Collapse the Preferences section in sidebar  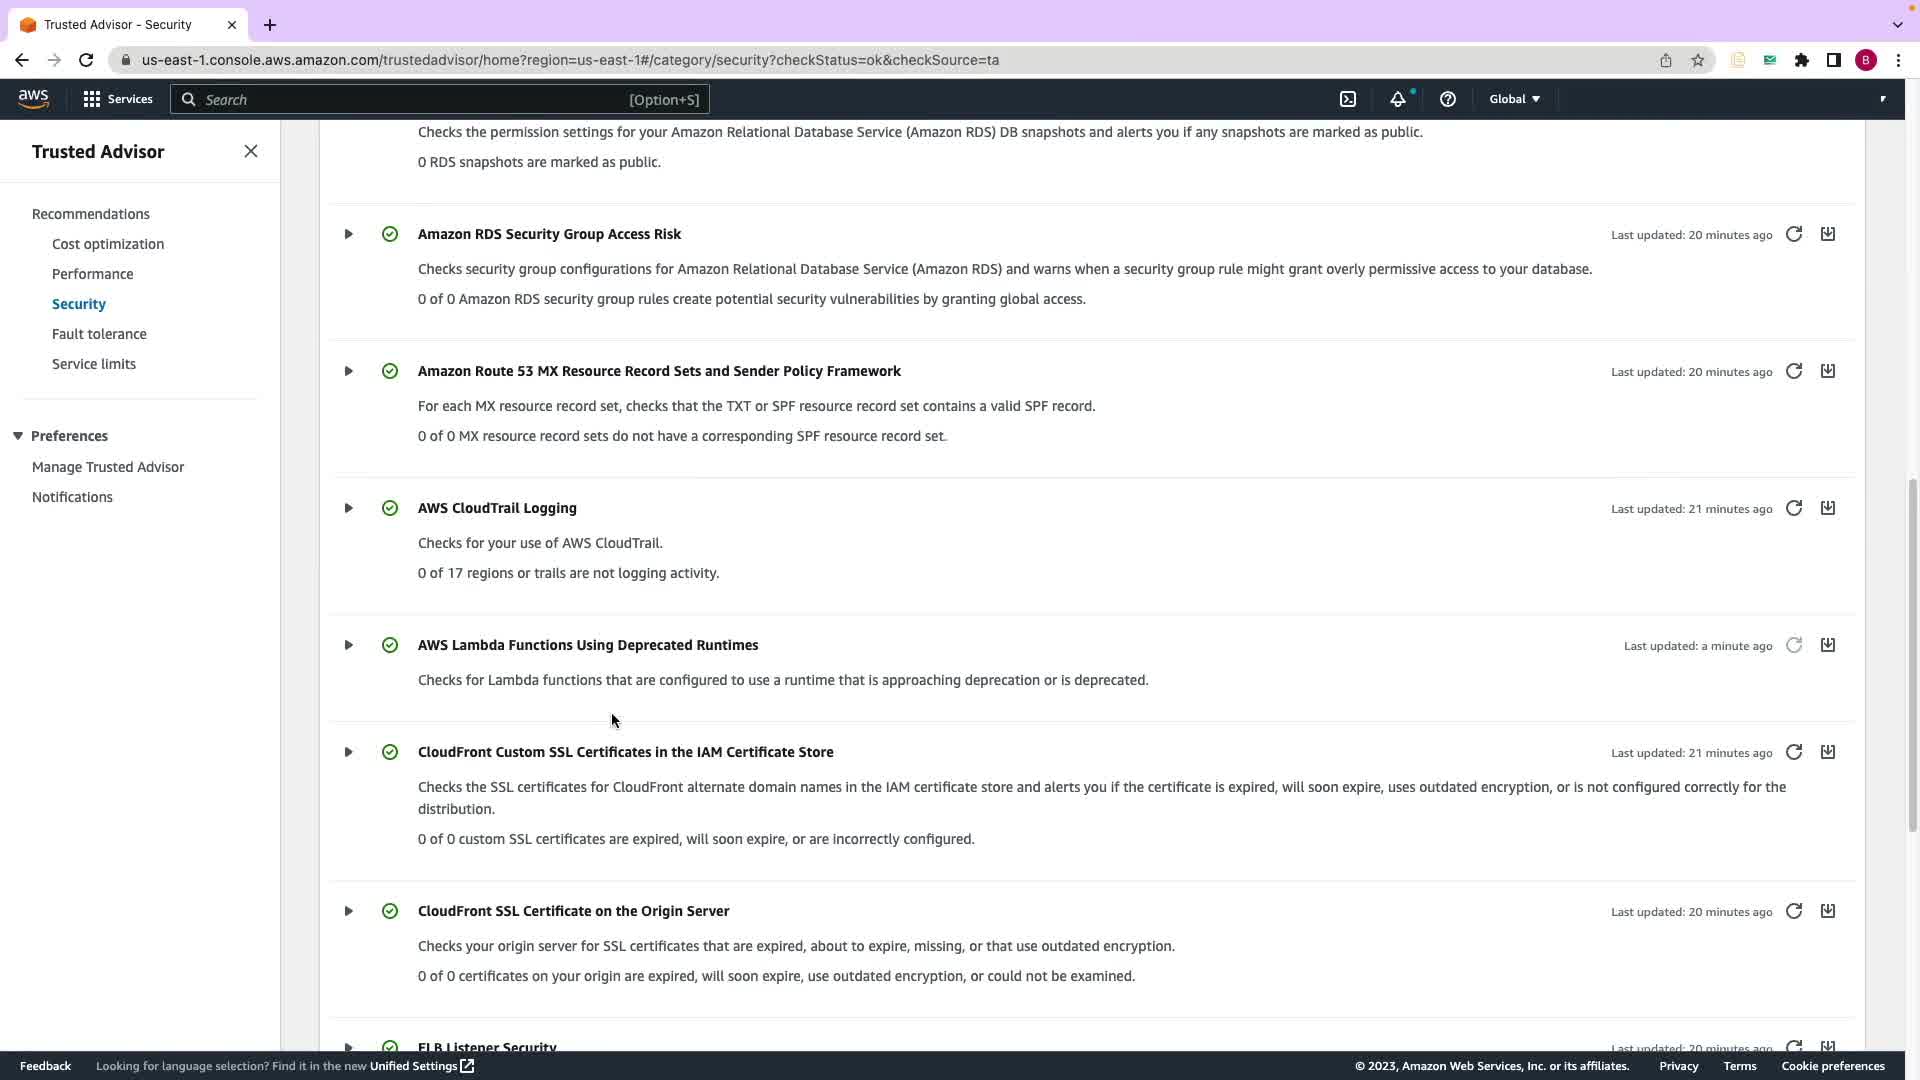(x=18, y=436)
